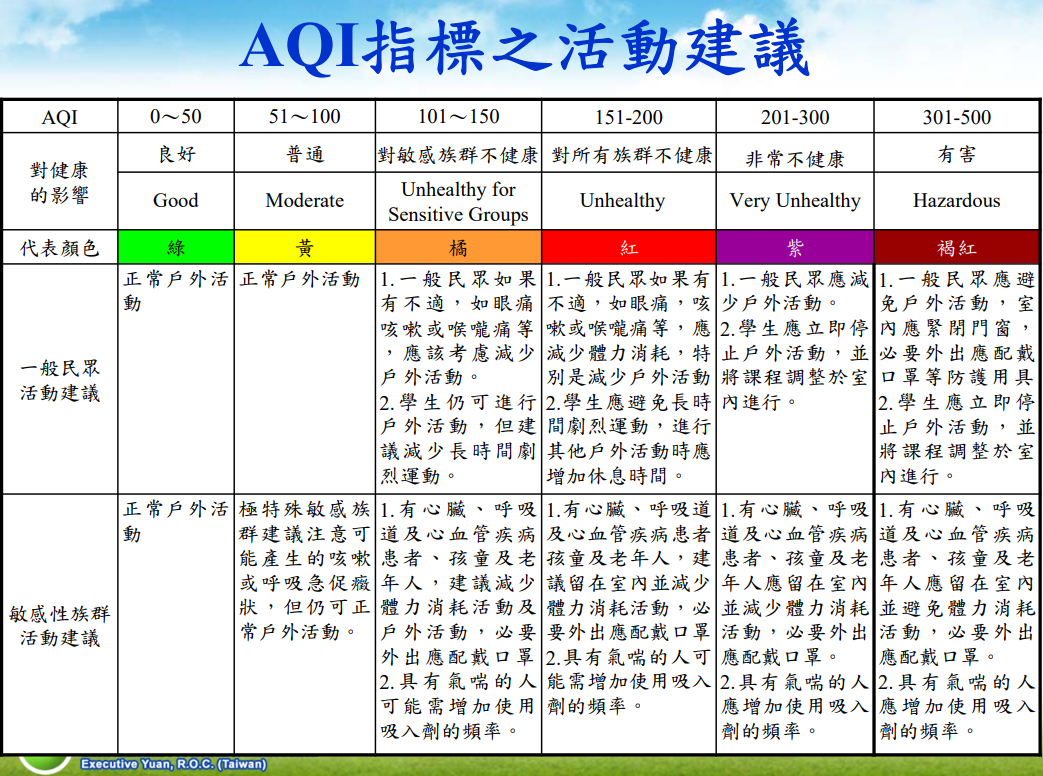Select the Good label cell

(x=176, y=201)
